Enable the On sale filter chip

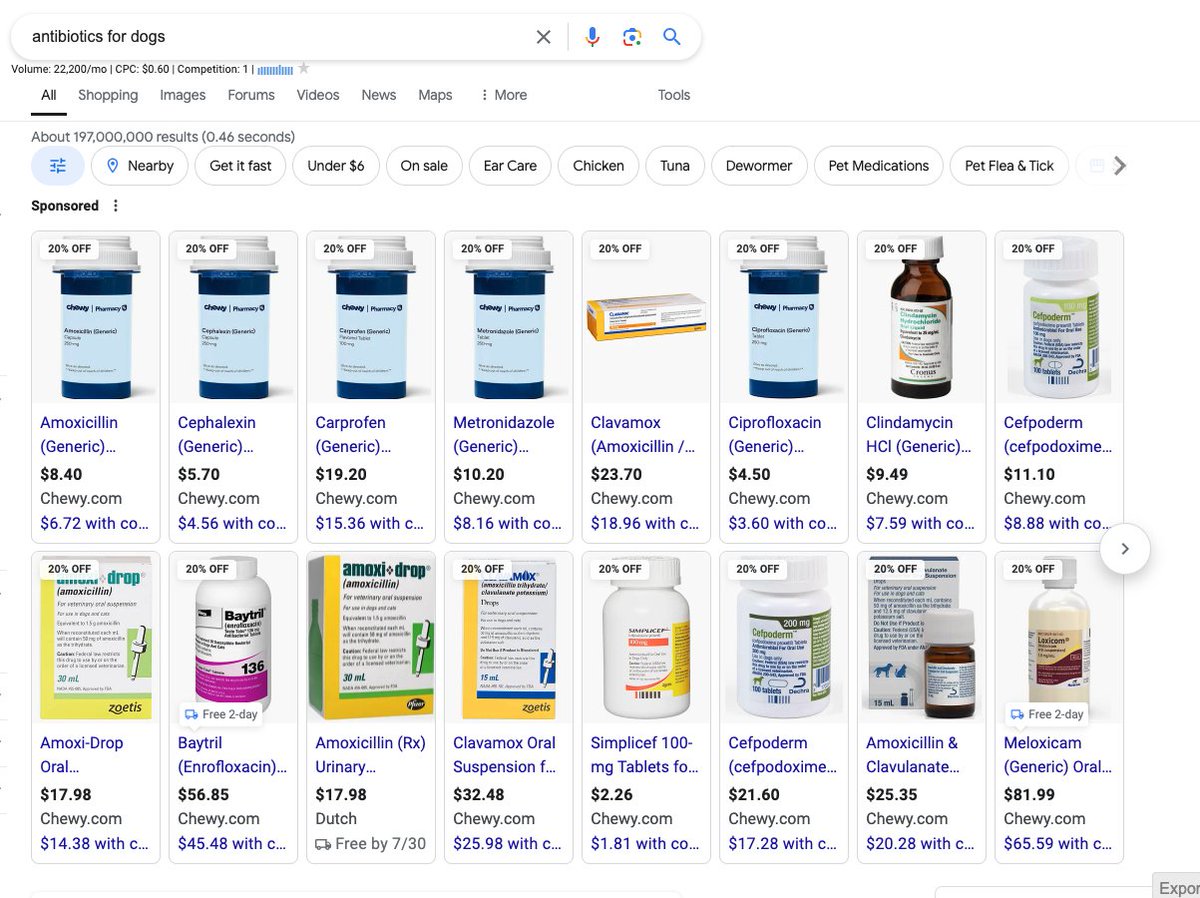point(423,165)
